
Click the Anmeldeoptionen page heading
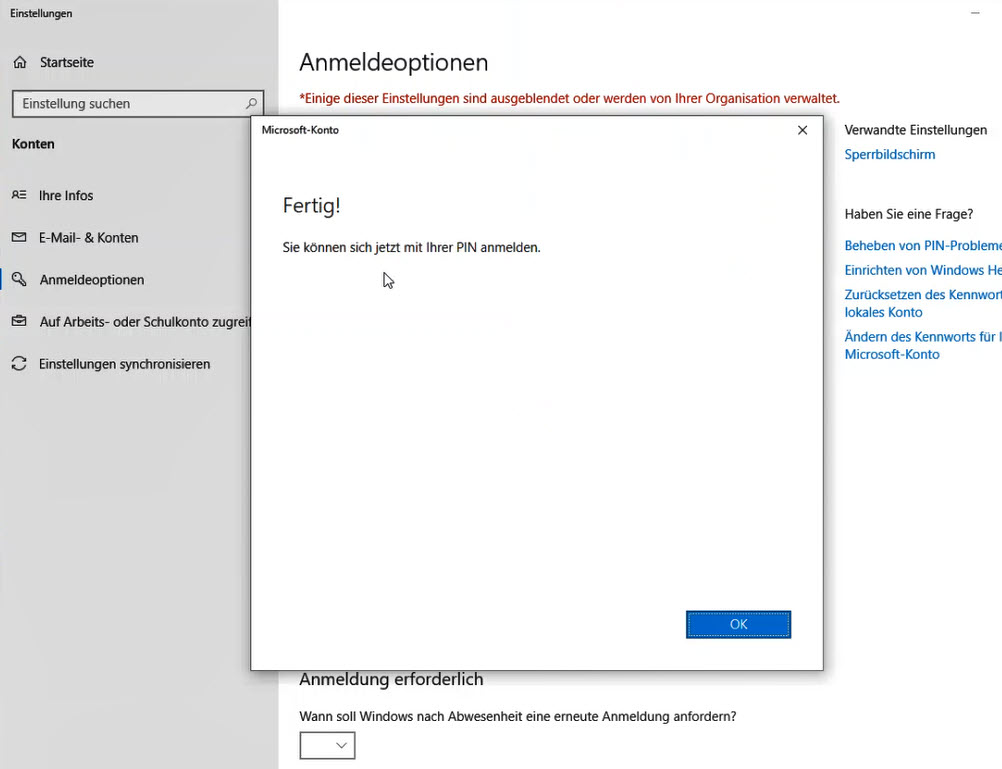coord(394,62)
